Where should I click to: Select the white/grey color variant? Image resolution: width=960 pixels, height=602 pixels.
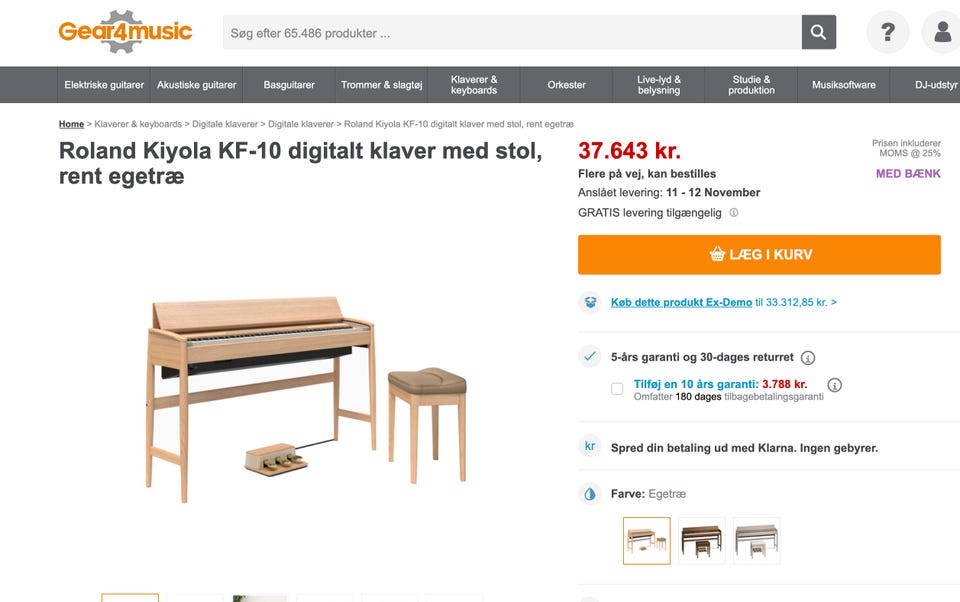(757, 541)
